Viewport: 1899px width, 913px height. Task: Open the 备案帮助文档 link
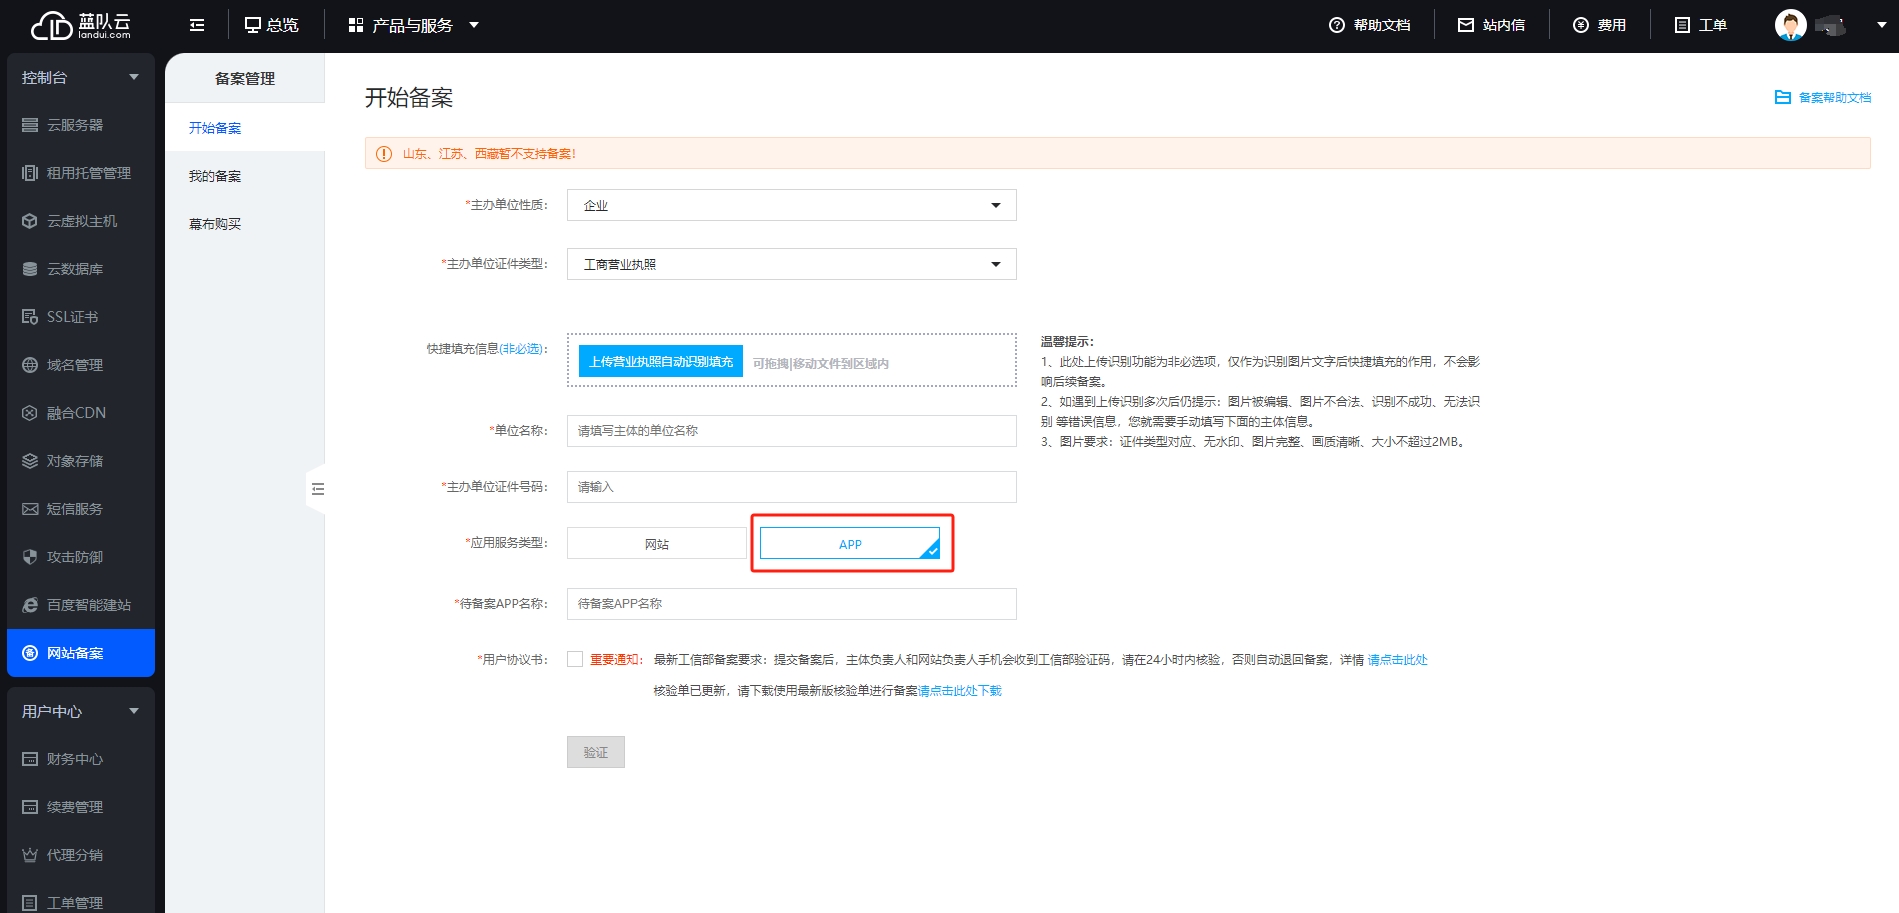[x=1823, y=97]
